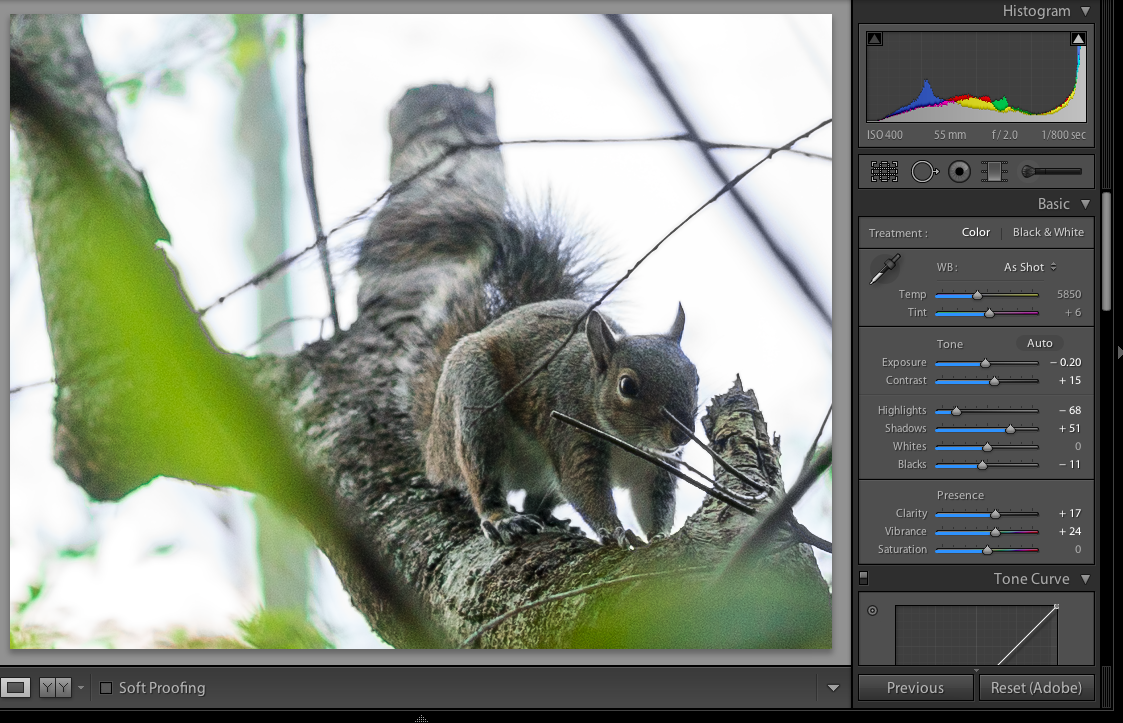Switch treatment to Black & White
Screen dimensions: 1123x723
(x=1048, y=232)
